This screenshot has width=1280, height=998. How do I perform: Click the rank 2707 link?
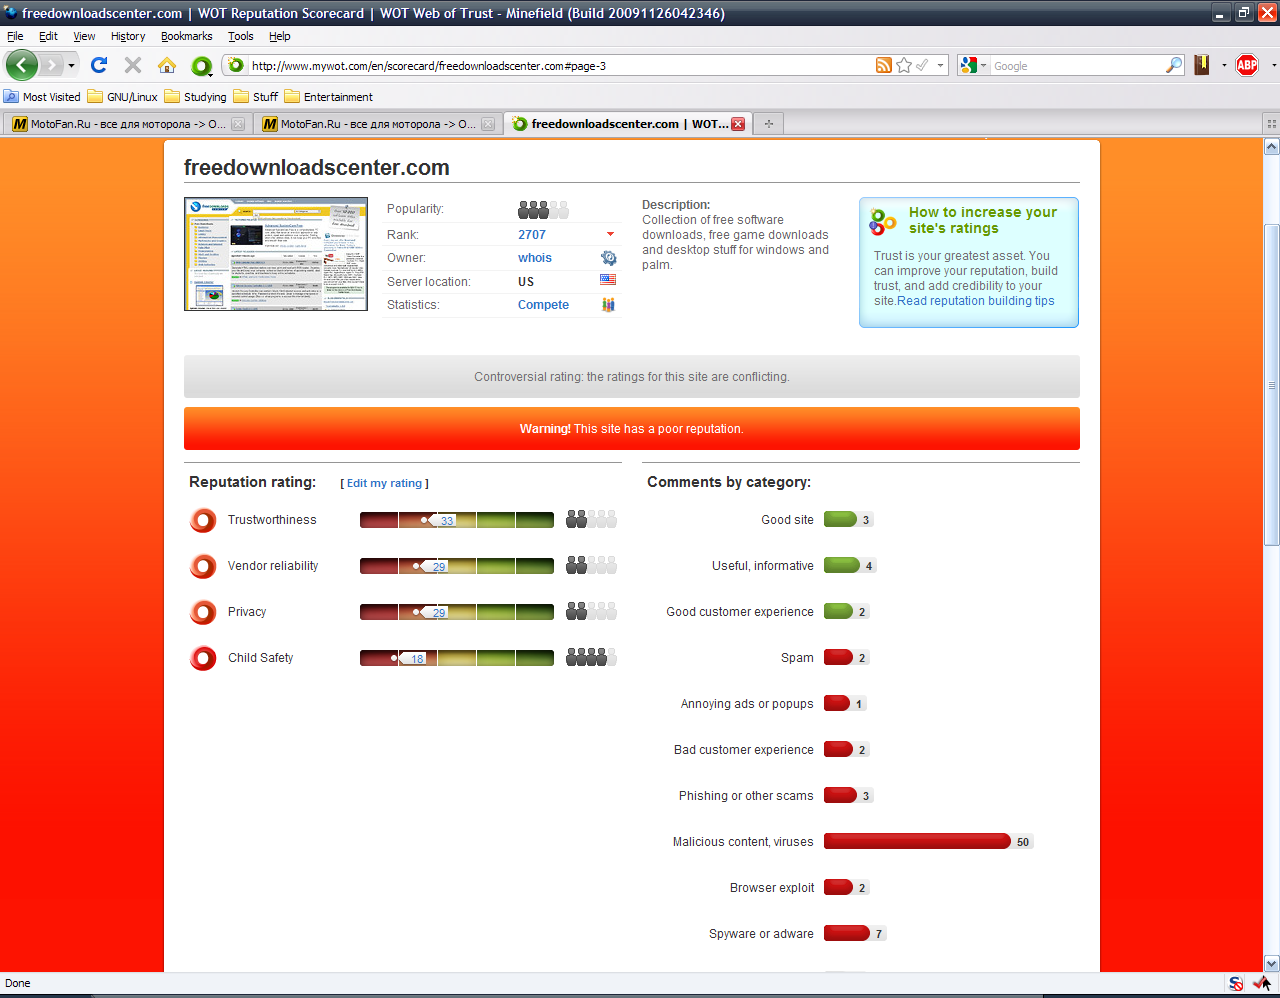[x=532, y=235]
